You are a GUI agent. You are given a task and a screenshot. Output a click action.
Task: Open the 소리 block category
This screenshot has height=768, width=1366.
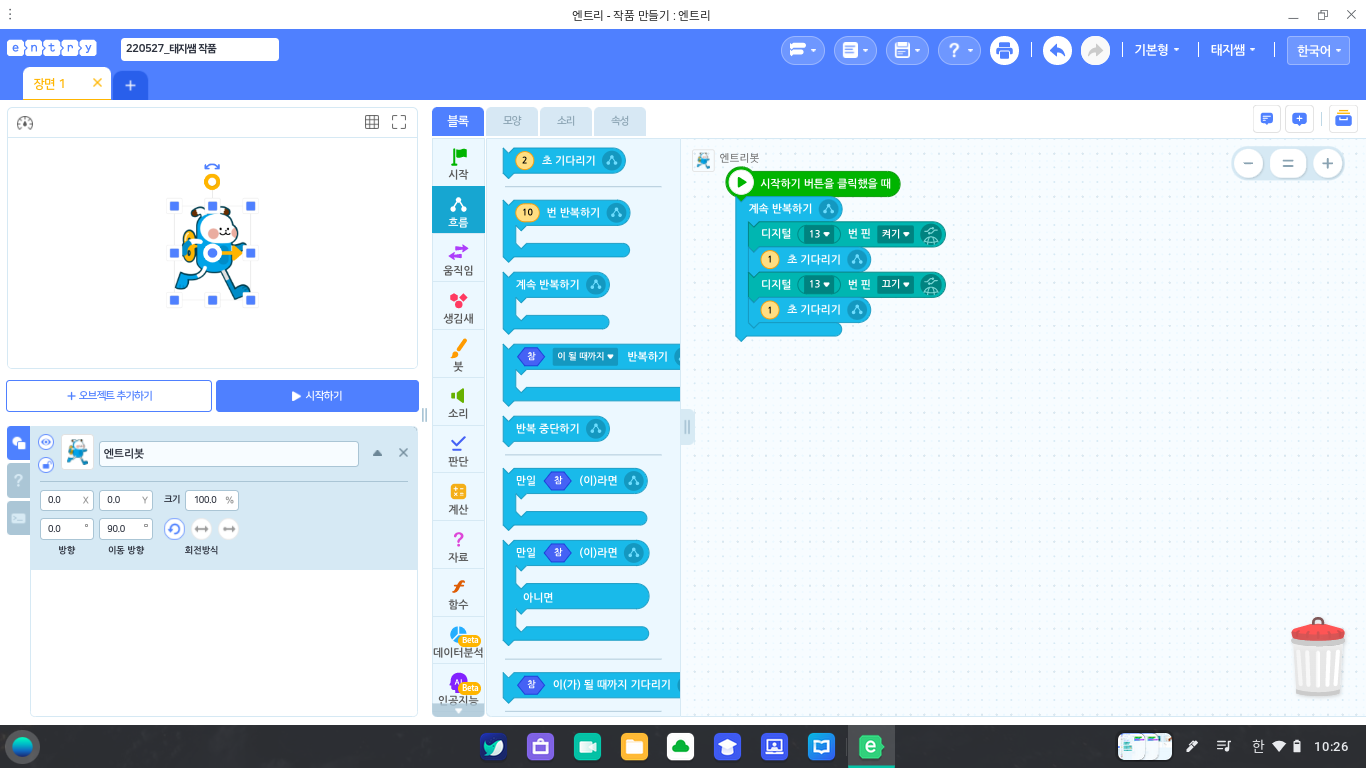[x=458, y=401]
